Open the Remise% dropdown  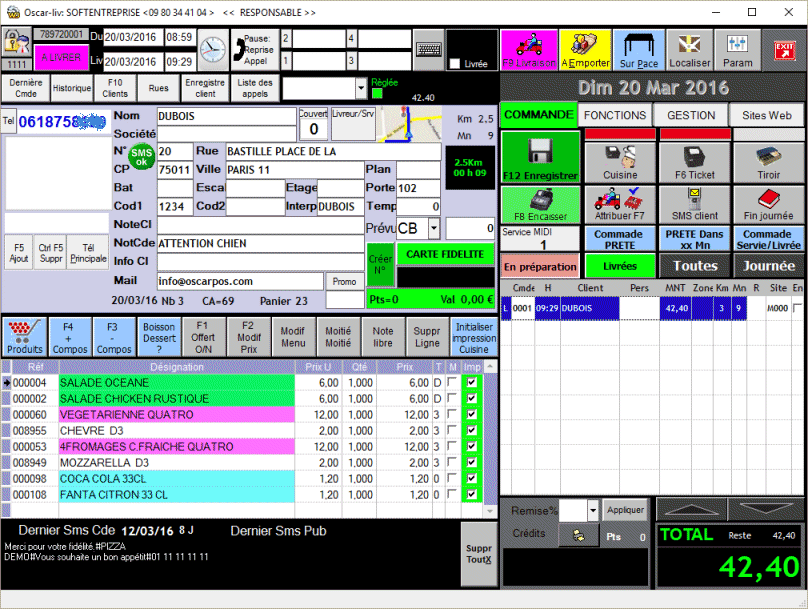coord(592,510)
